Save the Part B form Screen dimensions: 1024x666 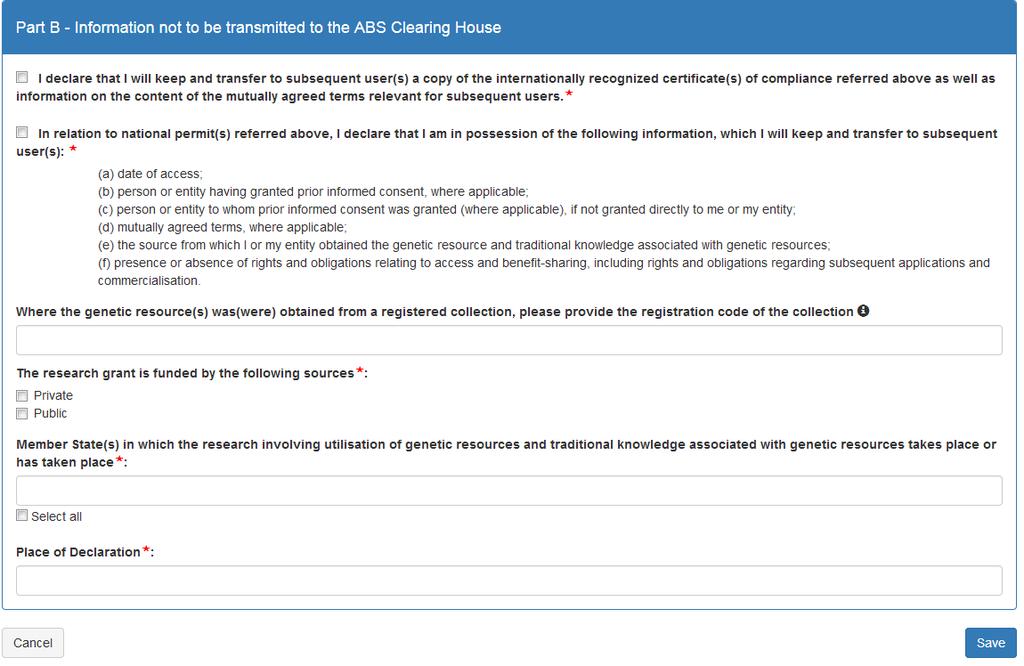(990, 643)
